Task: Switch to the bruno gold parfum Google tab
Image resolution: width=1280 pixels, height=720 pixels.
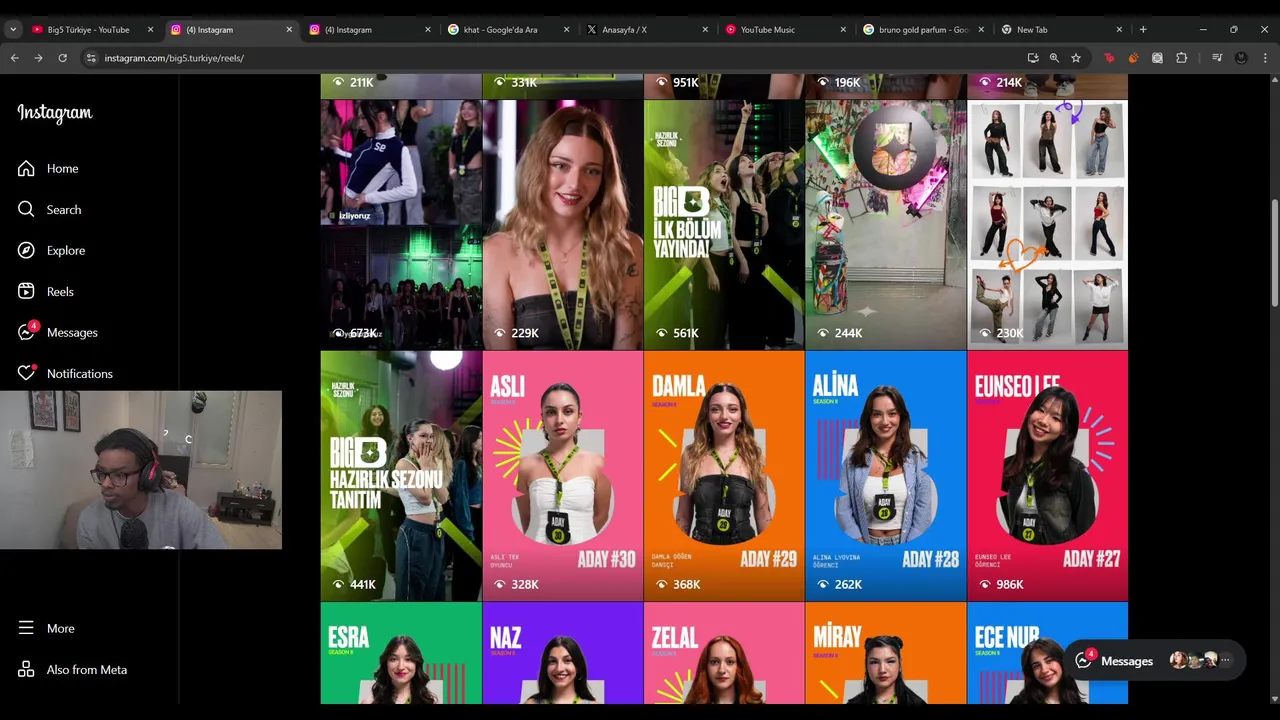Action: click(924, 29)
